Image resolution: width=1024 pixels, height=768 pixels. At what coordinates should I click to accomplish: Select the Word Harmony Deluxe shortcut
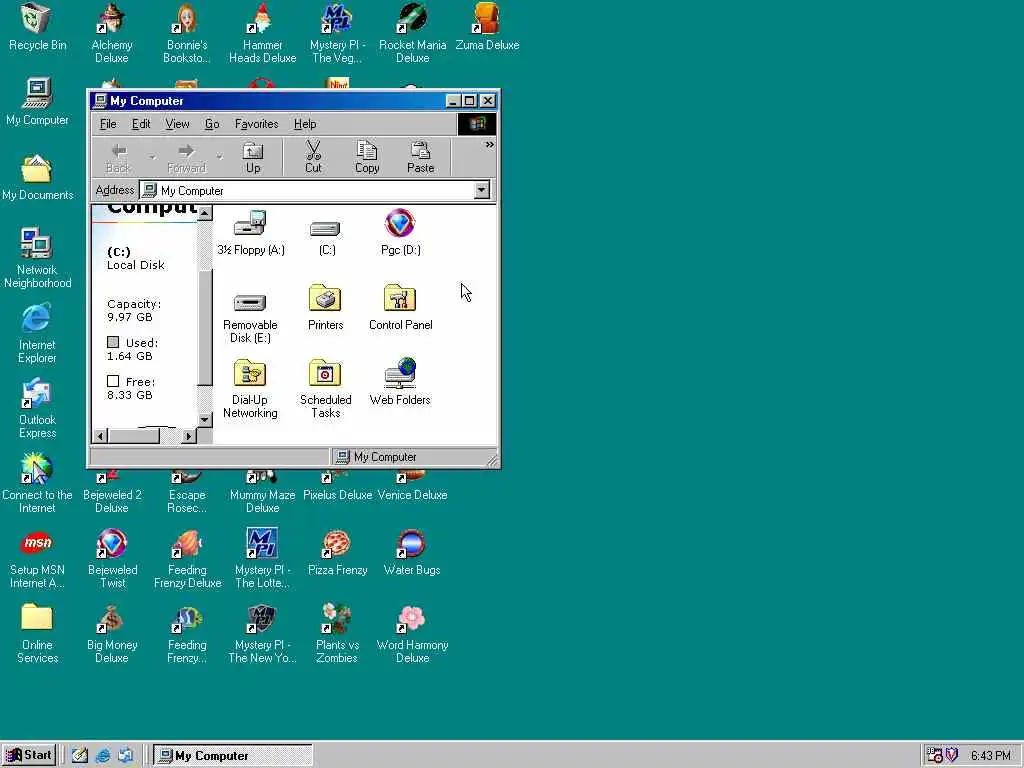(x=412, y=633)
